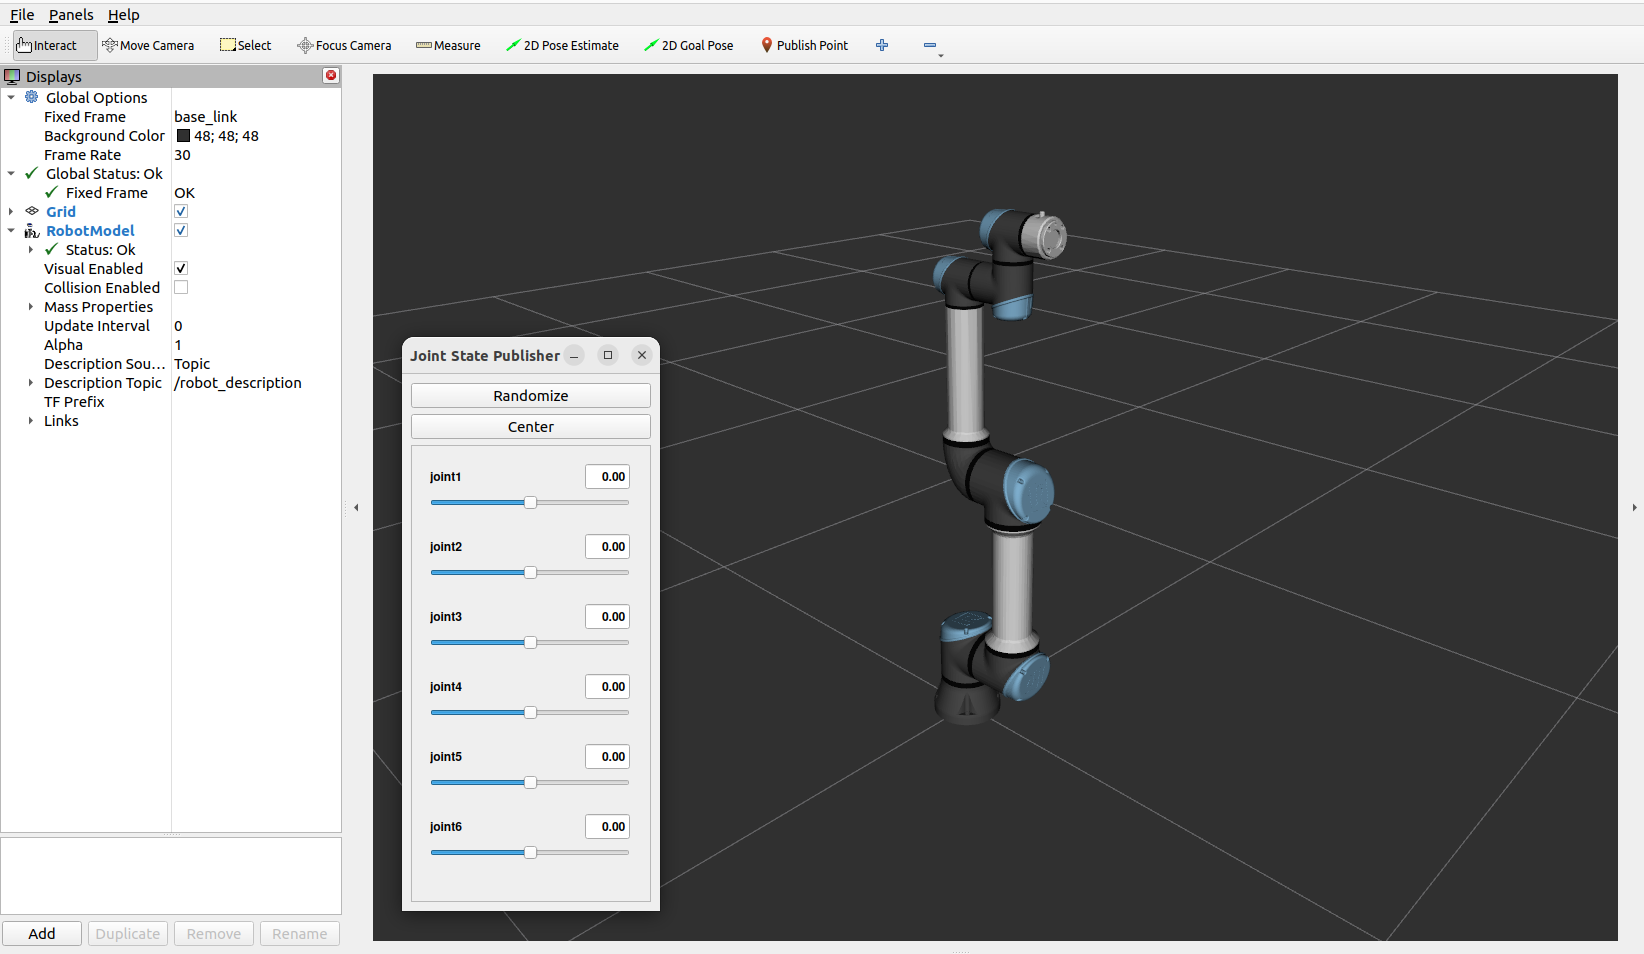Click the Grid display icon
1644x954 pixels.
coord(32,211)
